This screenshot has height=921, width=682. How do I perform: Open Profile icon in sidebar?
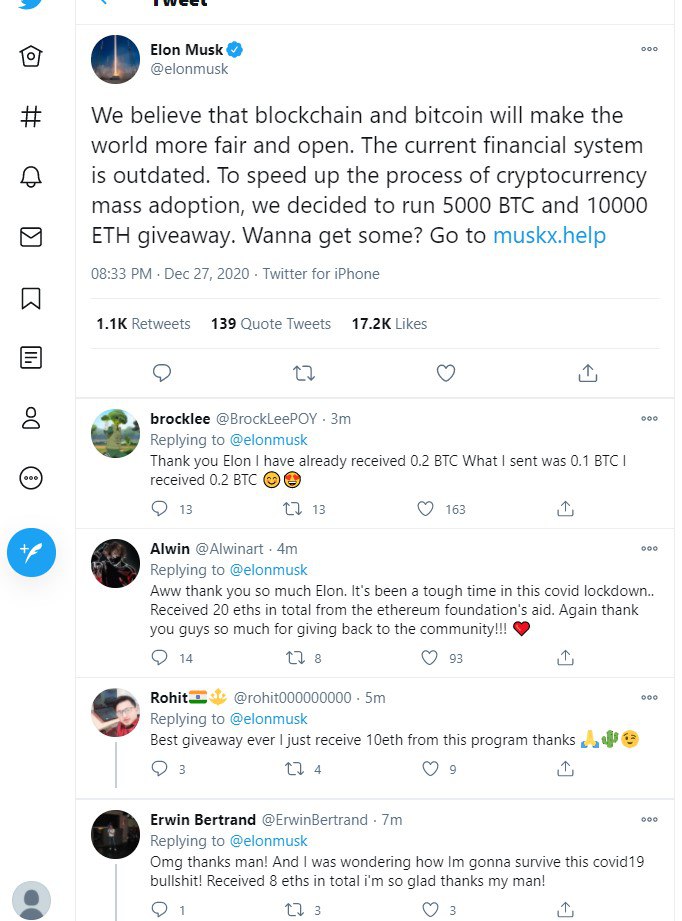31,418
